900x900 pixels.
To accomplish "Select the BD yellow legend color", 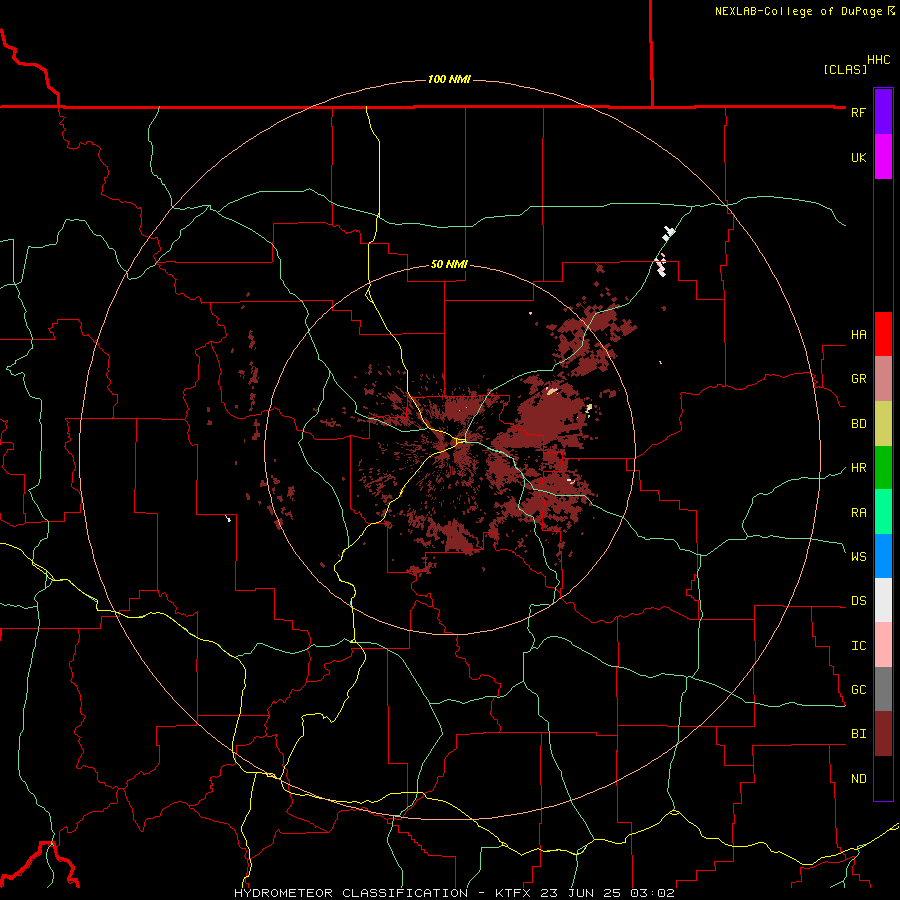I will tap(883, 424).
